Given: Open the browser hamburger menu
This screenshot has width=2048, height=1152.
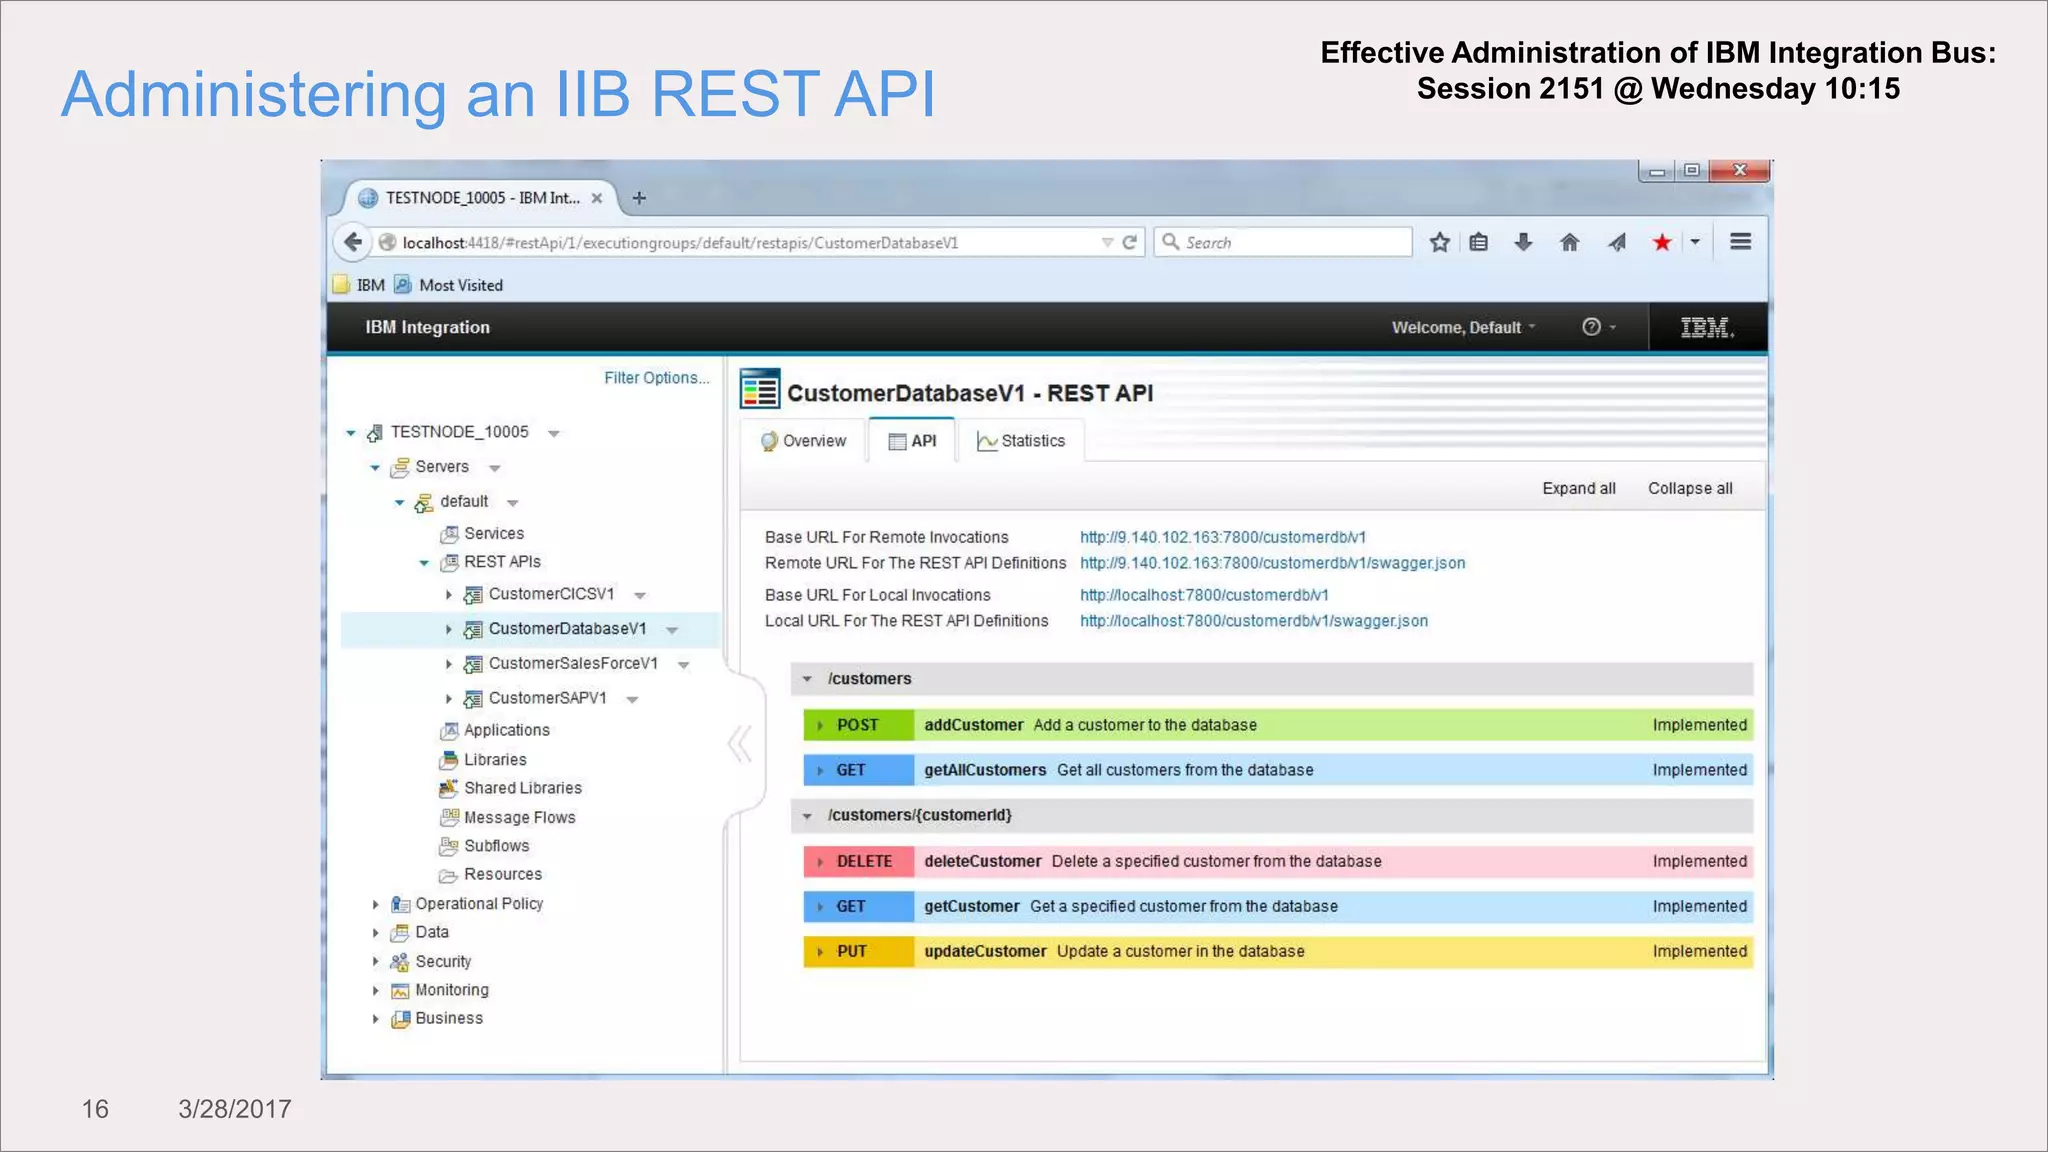Looking at the screenshot, I should pos(1740,242).
